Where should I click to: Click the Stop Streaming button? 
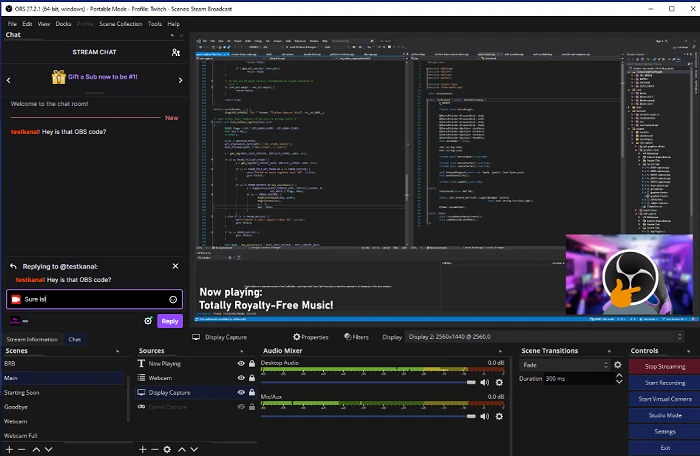click(665, 366)
